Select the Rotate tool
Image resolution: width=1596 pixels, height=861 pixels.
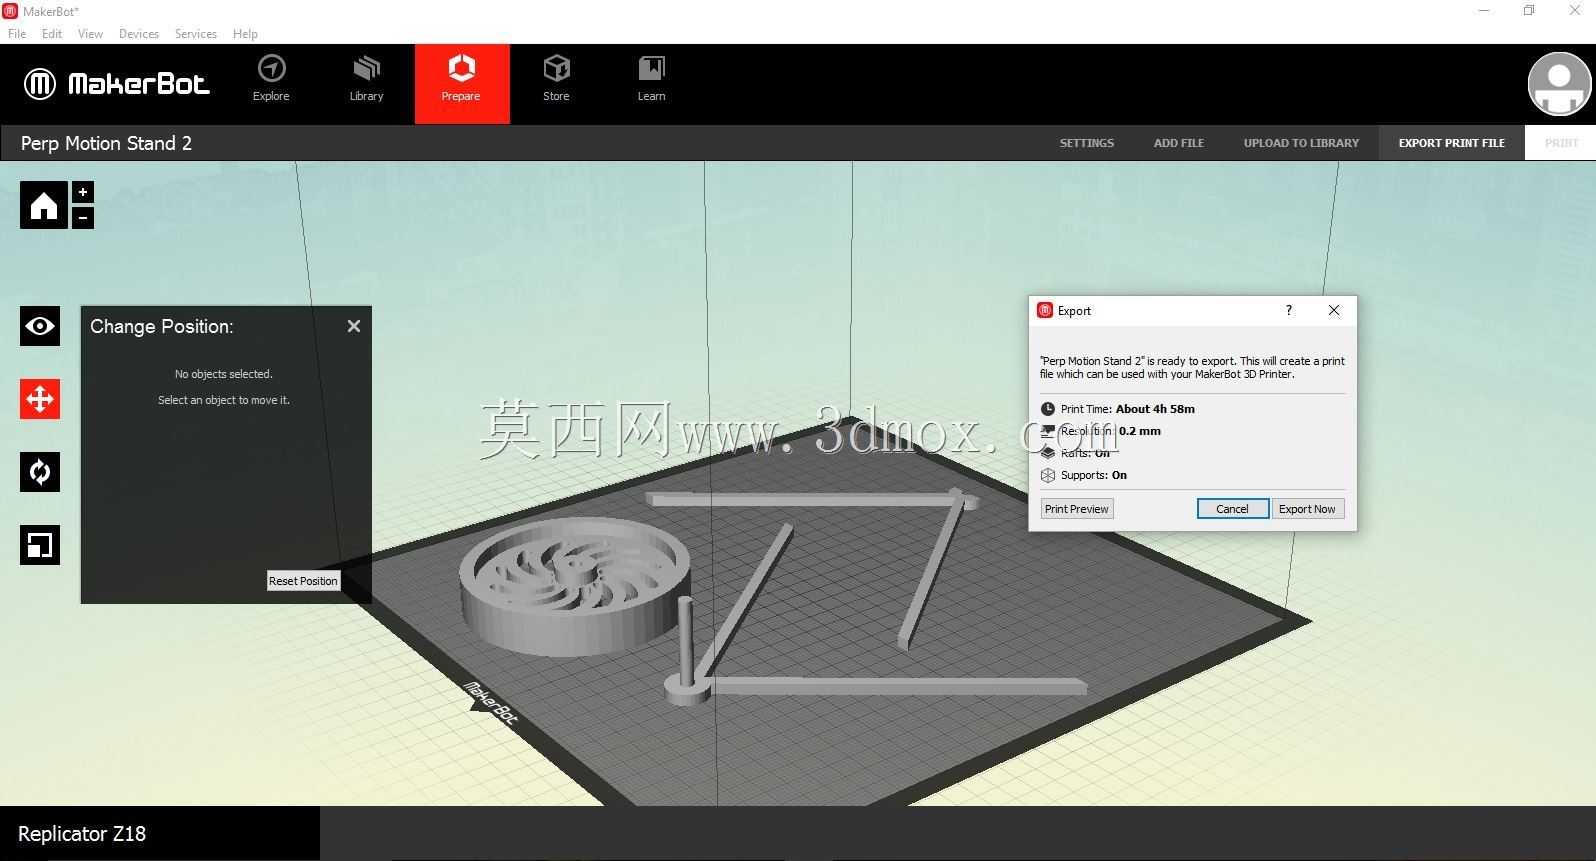[x=40, y=472]
